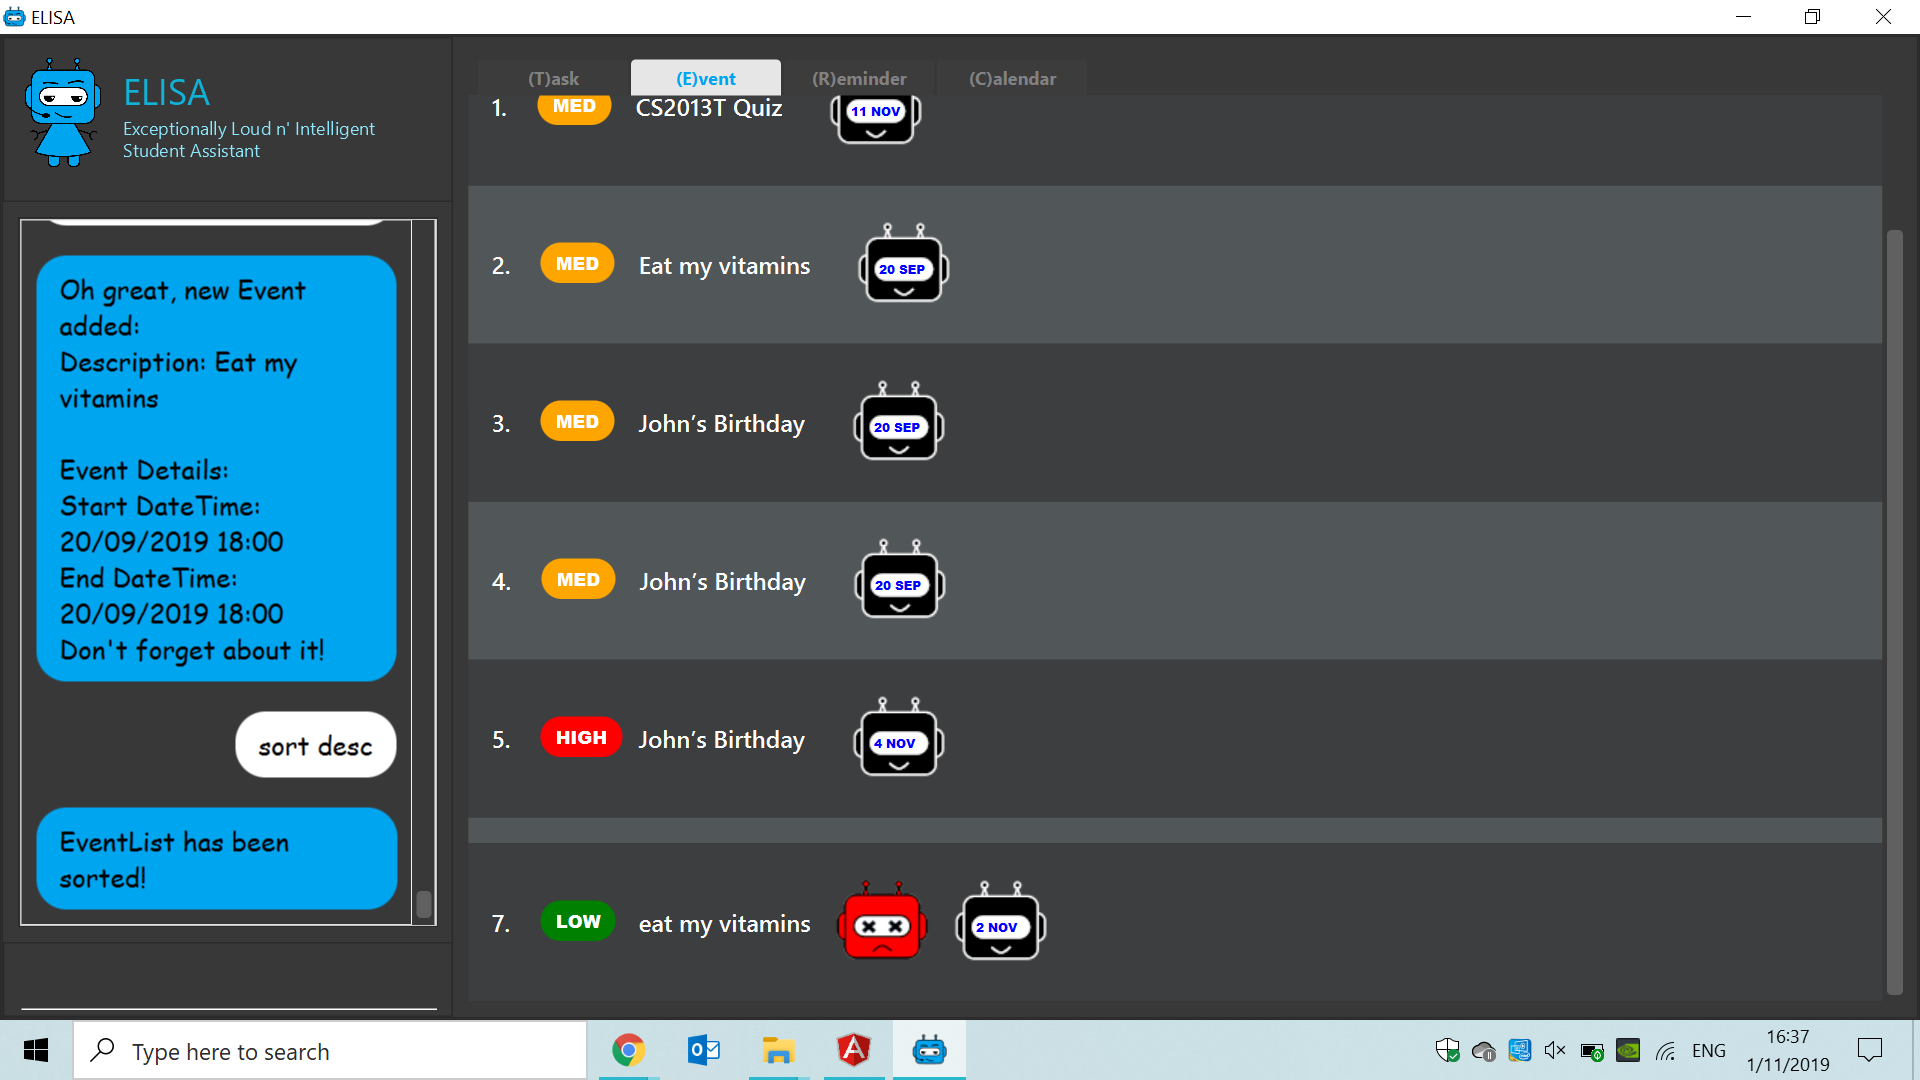Image resolution: width=1920 pixels, height=1080 pixels.
Task: Open the (C)alendar tab
Action: [x=1012, y=78]
